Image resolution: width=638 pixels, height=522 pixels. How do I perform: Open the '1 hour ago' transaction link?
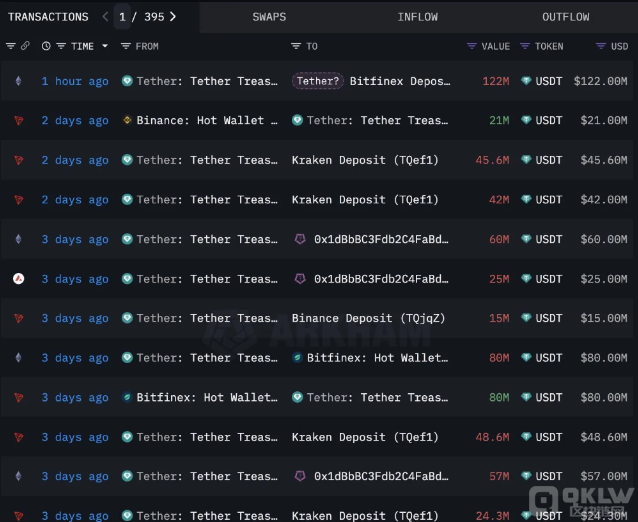point(75,81)
